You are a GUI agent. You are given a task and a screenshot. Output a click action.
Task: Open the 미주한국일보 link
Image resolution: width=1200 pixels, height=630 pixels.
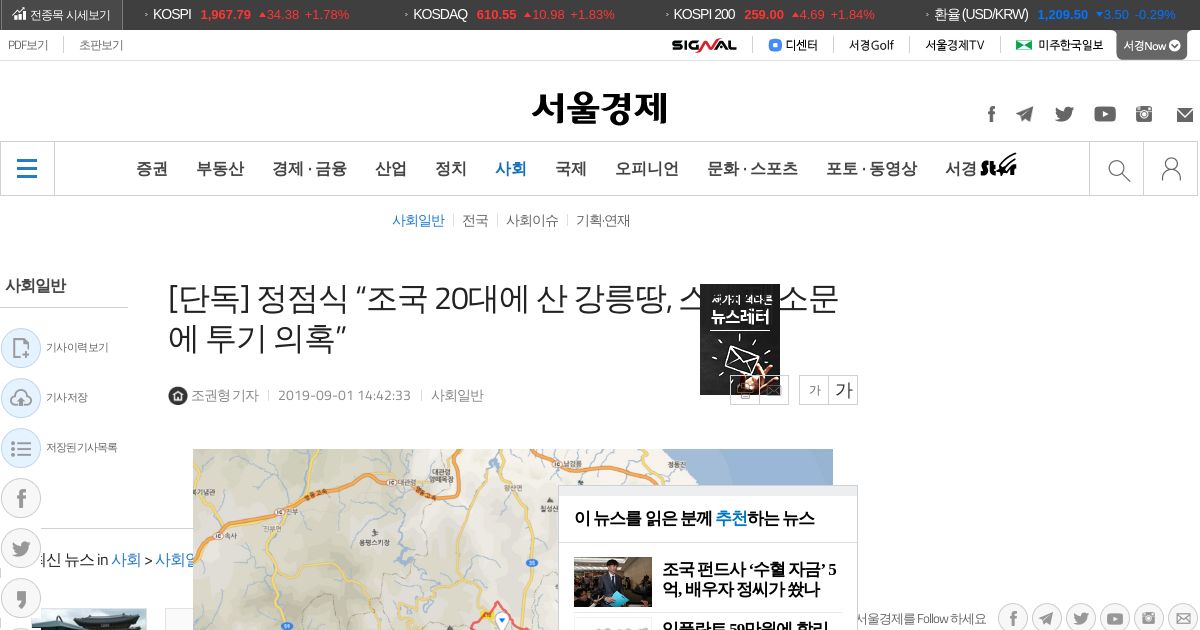tap(1059, 45)
